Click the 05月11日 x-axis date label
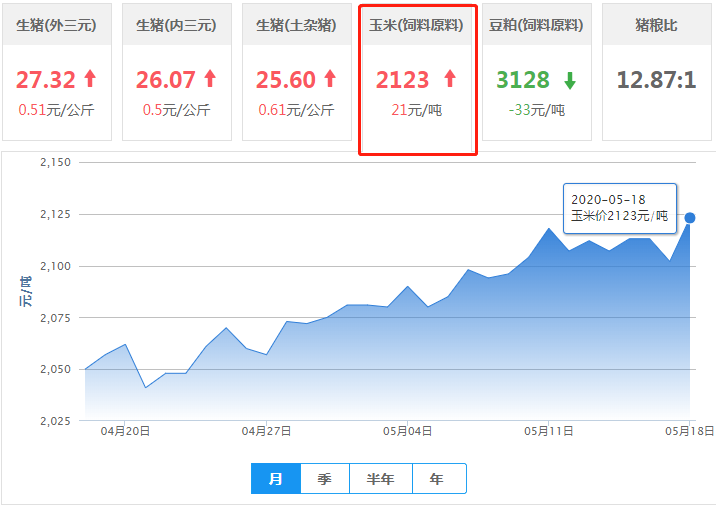This screenshot has width=716, height=506. pos(549,431)
